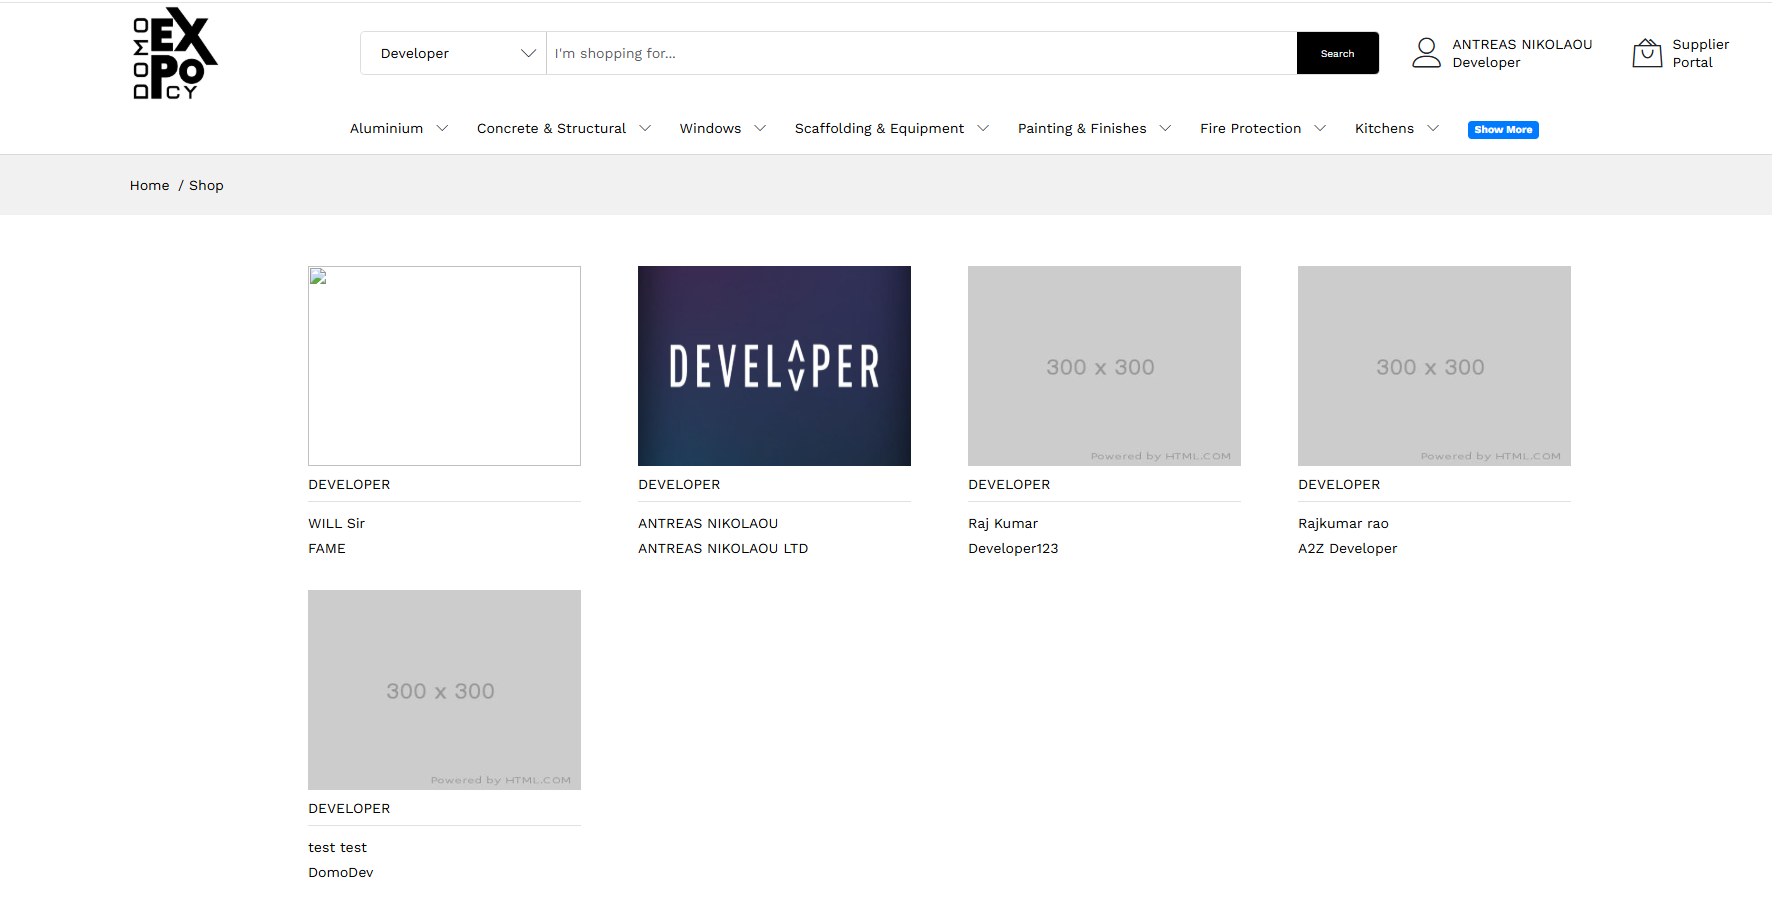
Task: Open the Windows category menu
Action: (710, 128)
